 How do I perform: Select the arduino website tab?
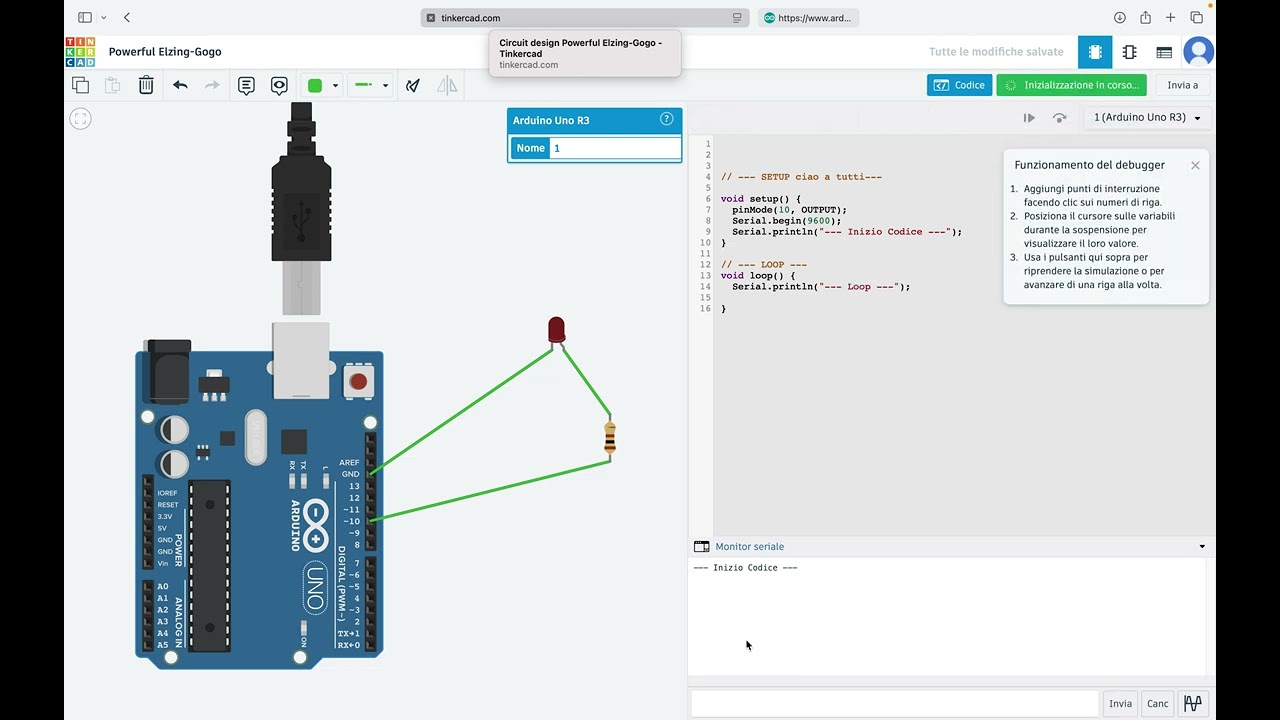(808, 18)
